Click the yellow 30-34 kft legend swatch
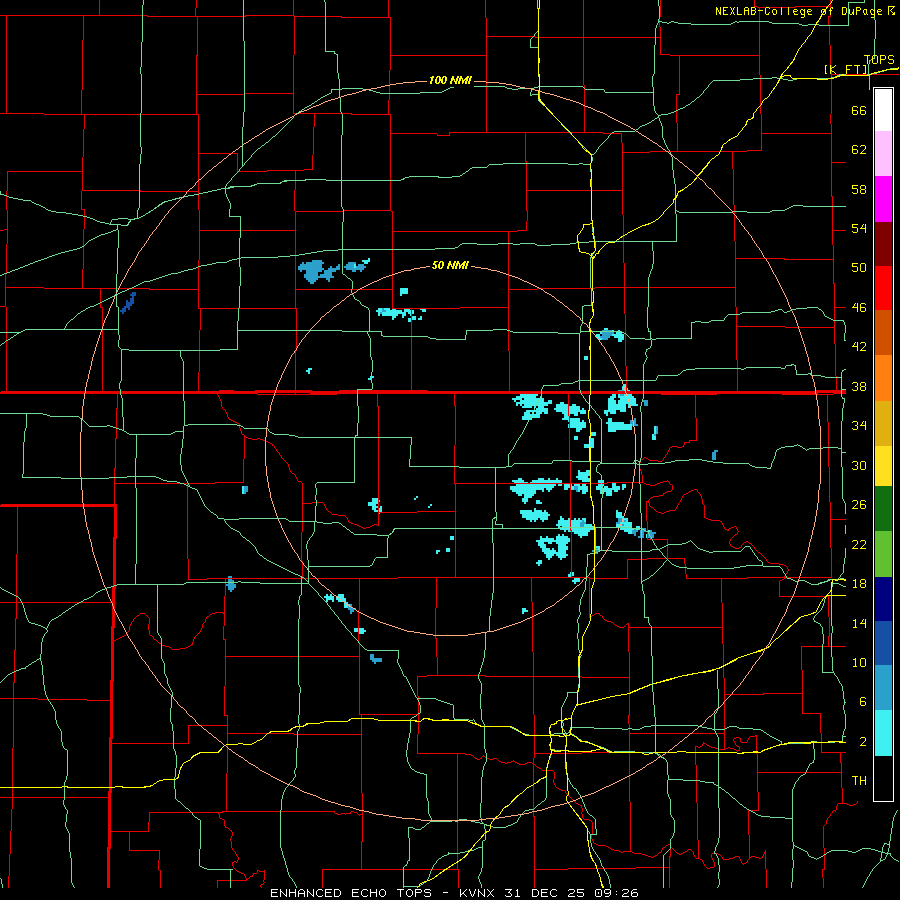 click(883, 466)
